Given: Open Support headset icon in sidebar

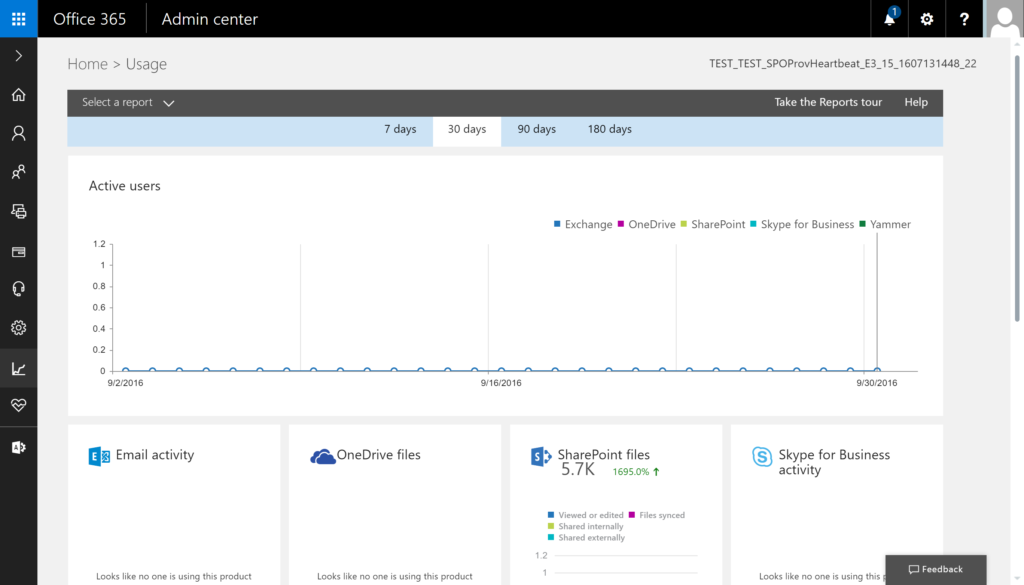Looking at the screenshot, I should (18, 289).
